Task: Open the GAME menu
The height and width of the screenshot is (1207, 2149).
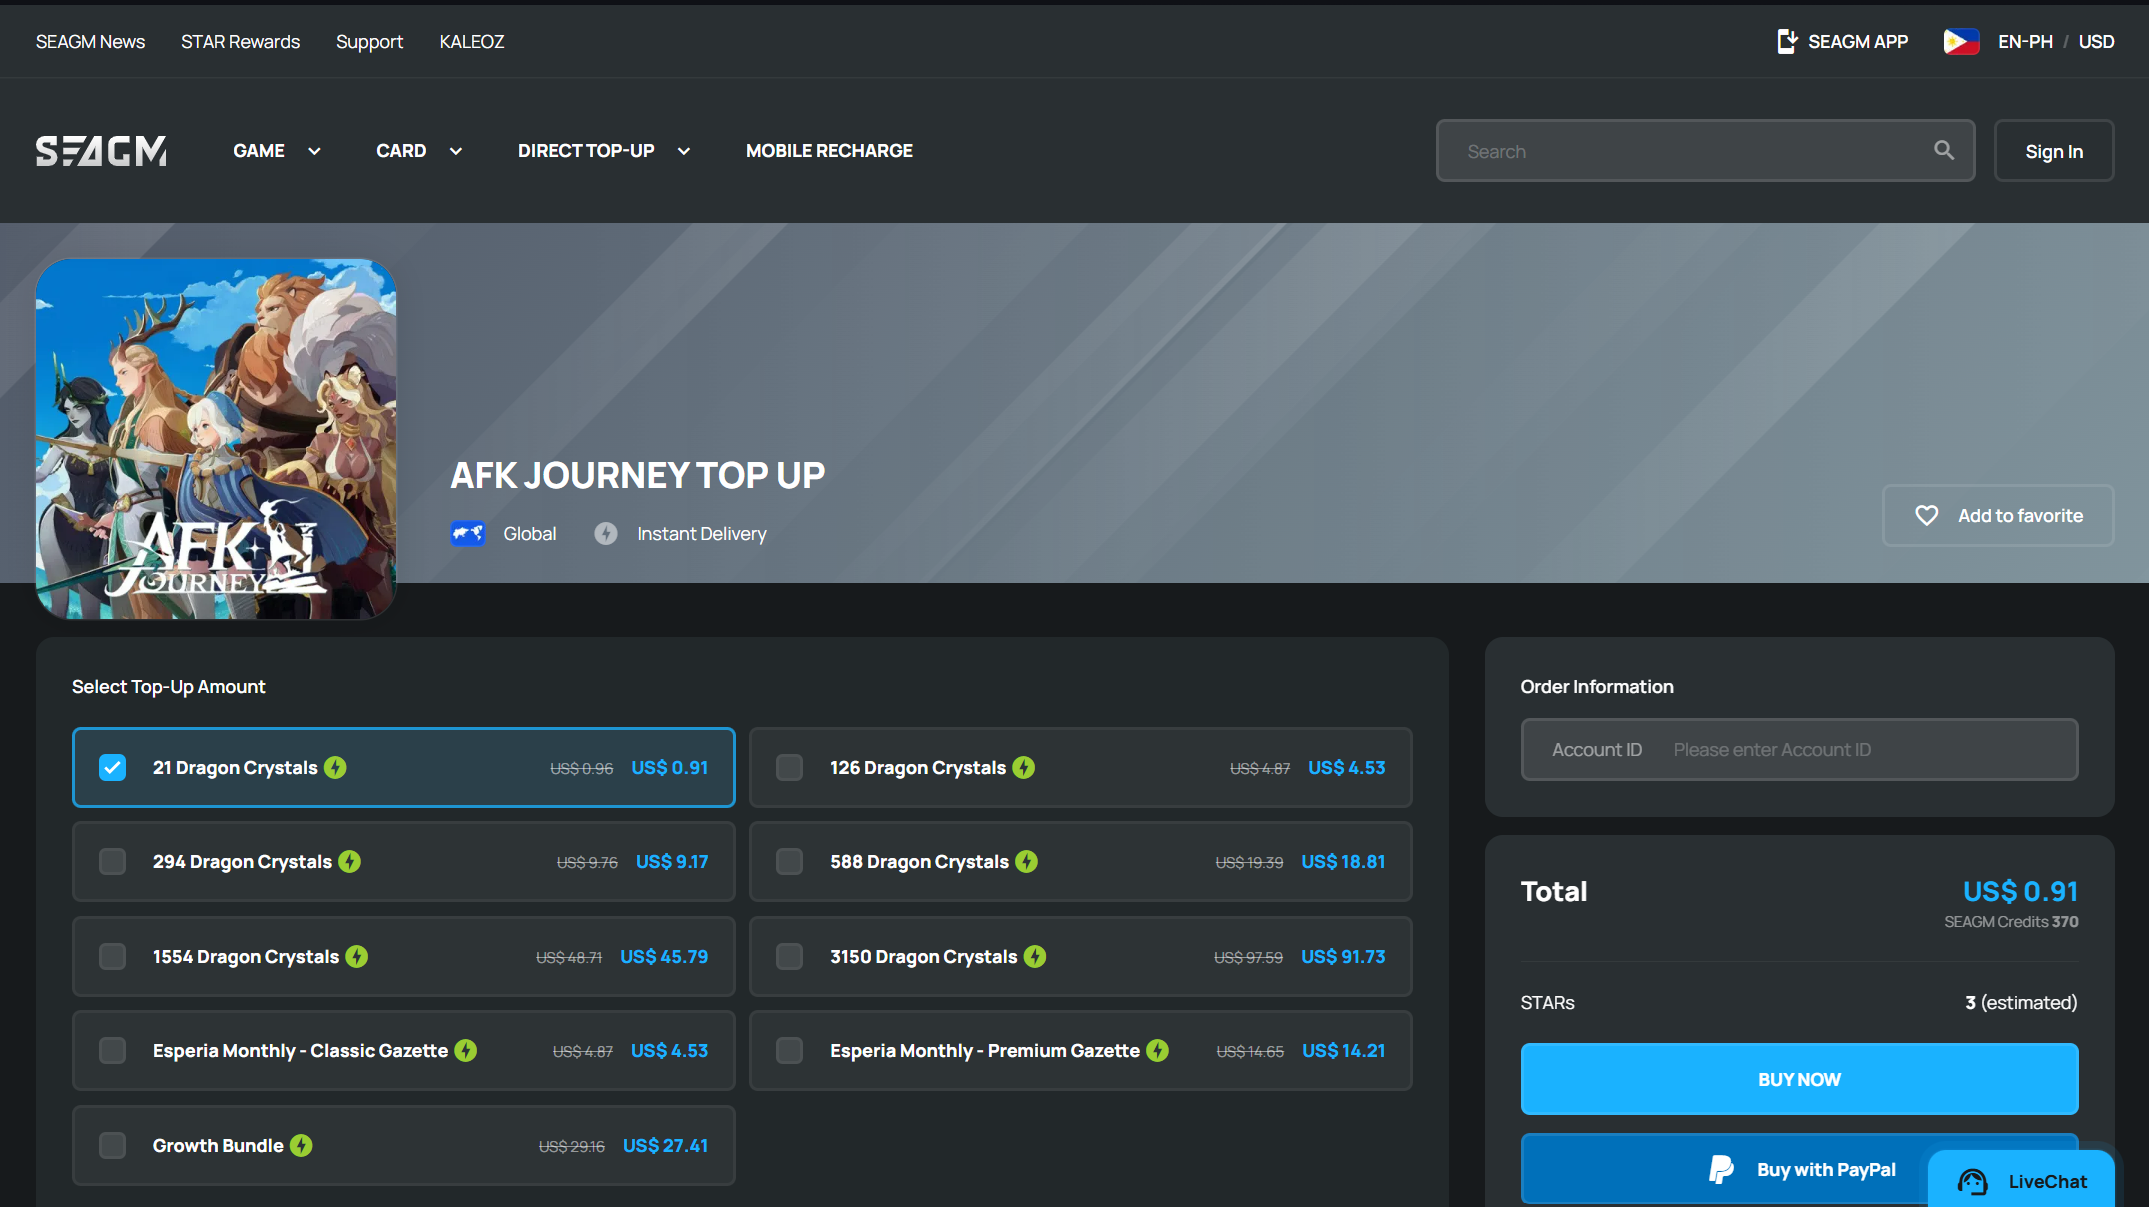Action: pos(259,151)
